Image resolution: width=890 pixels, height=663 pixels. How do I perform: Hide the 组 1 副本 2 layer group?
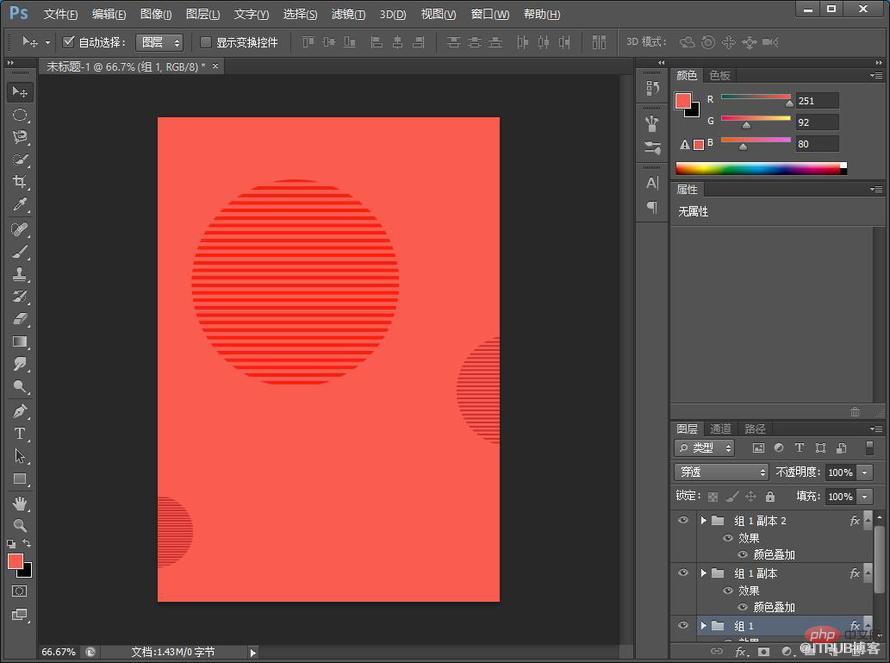coord(683,520)
